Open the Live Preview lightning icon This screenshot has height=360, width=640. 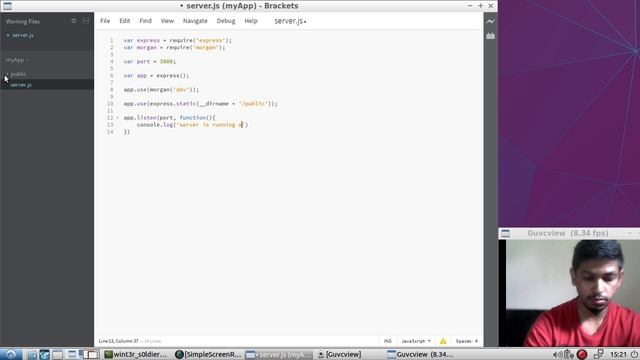(x=490, y=21)
